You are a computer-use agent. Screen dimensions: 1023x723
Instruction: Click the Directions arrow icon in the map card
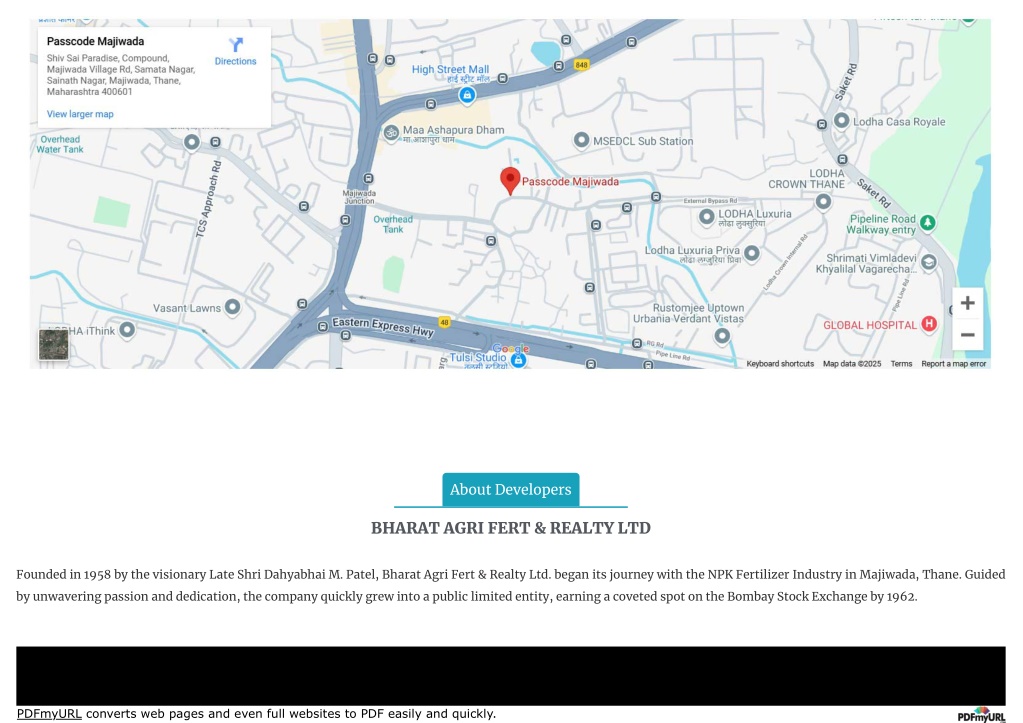(x=236, y=44)
